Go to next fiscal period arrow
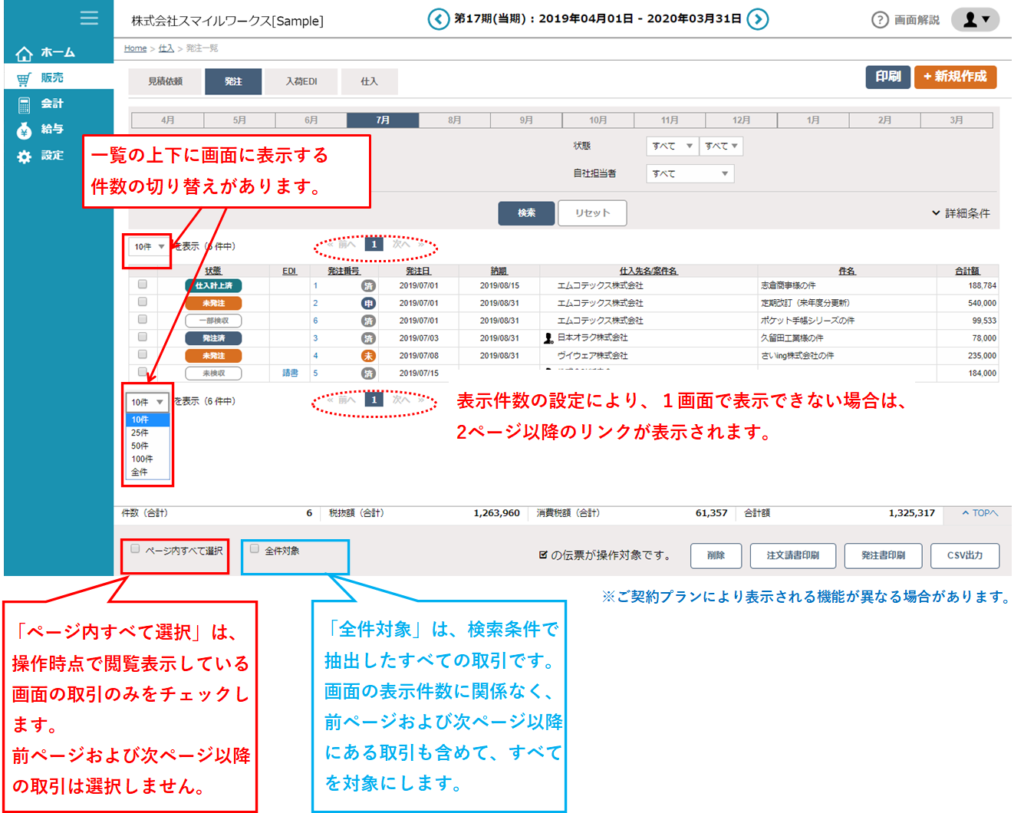 click(x=758, y=19)
